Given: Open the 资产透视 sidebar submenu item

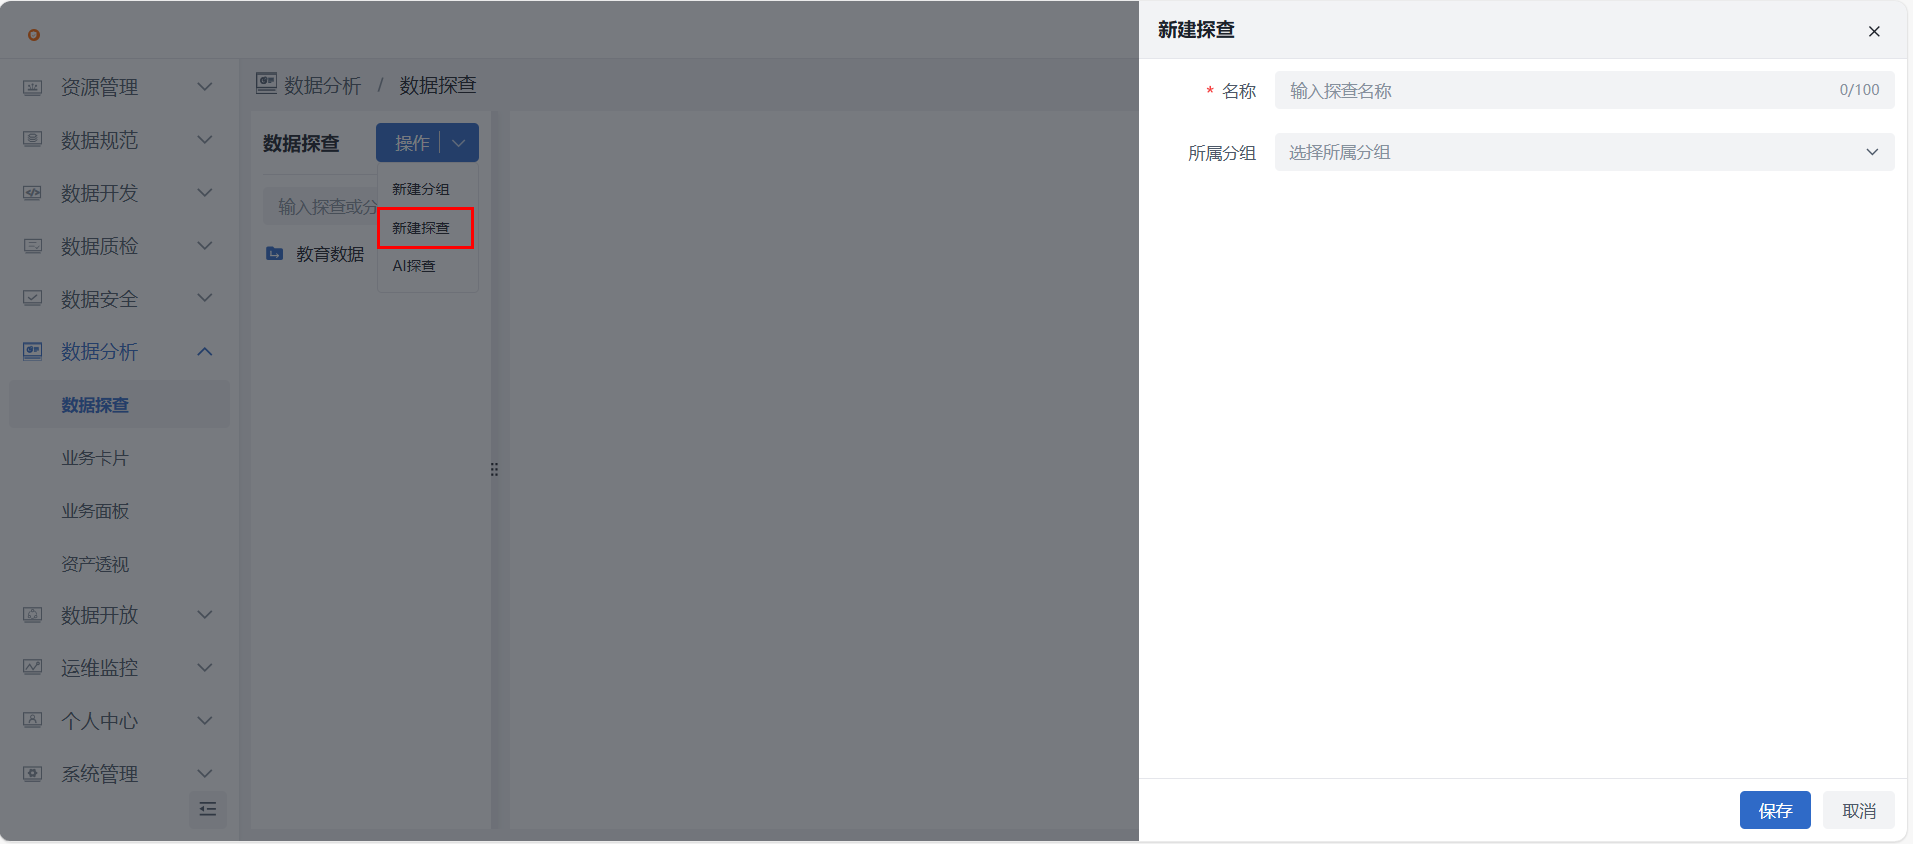Looking at the screenshot, I should (120, 564).
